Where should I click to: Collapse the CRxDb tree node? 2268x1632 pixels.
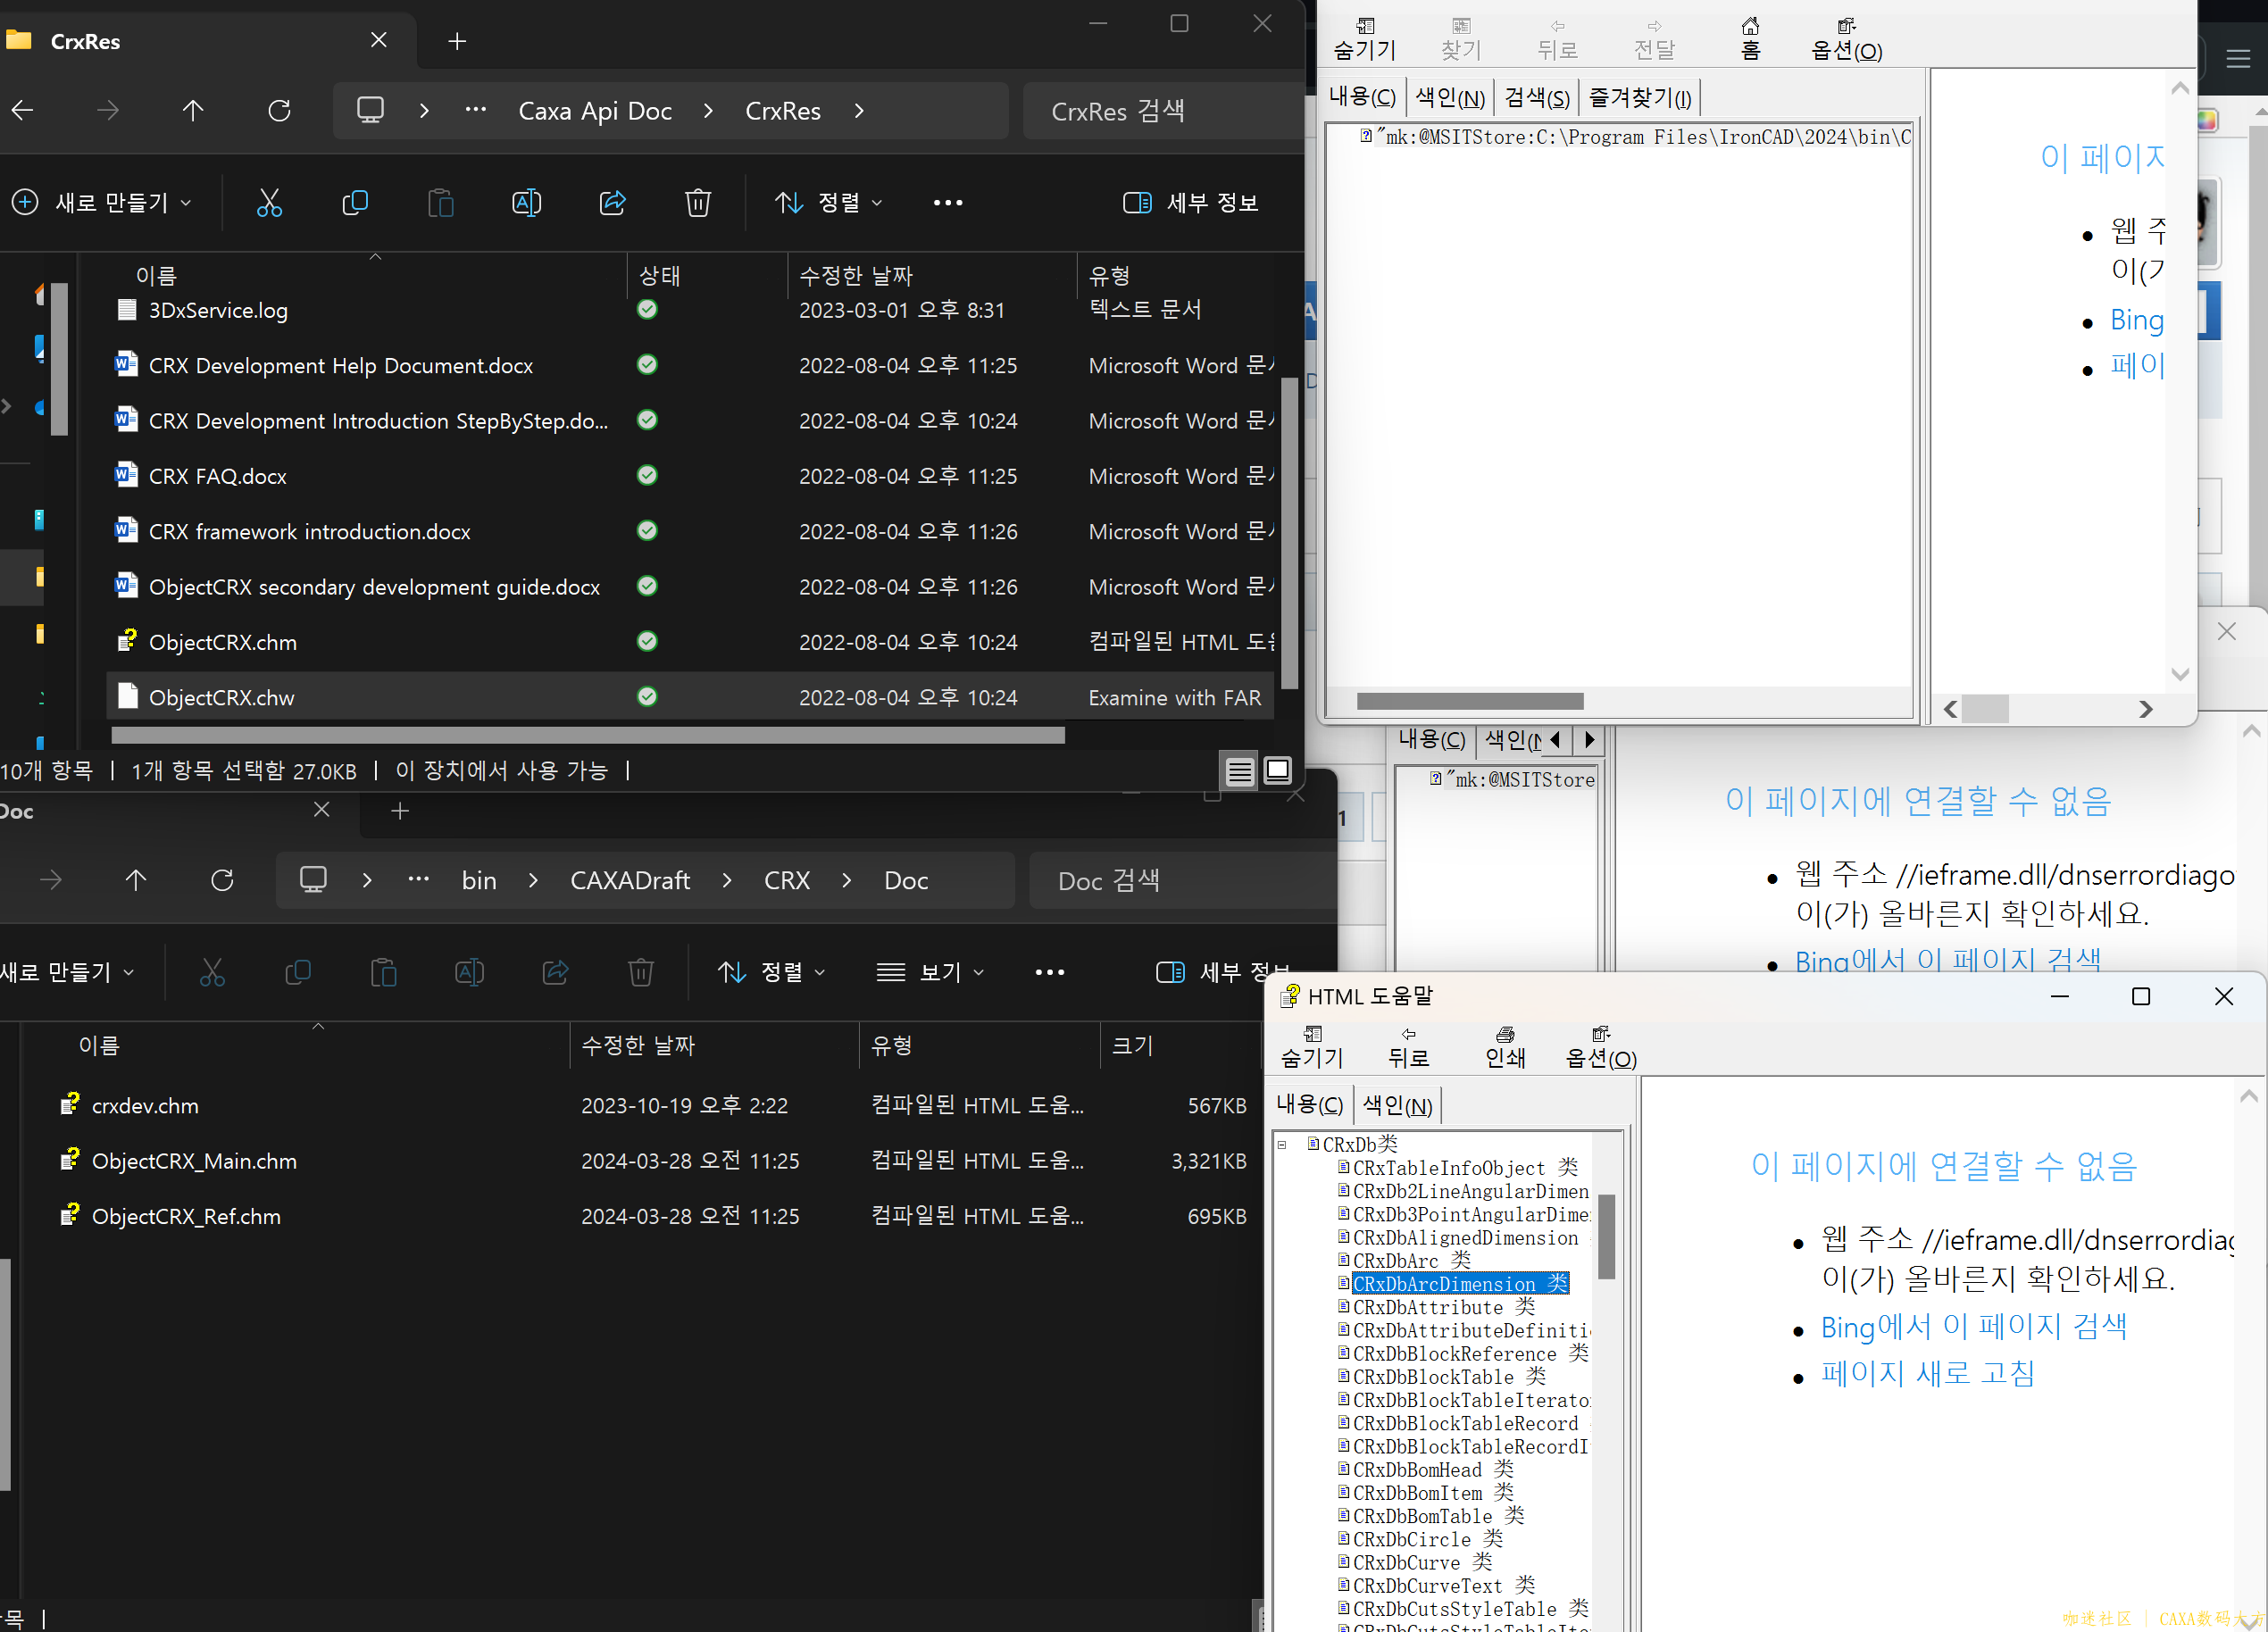1282,1144
